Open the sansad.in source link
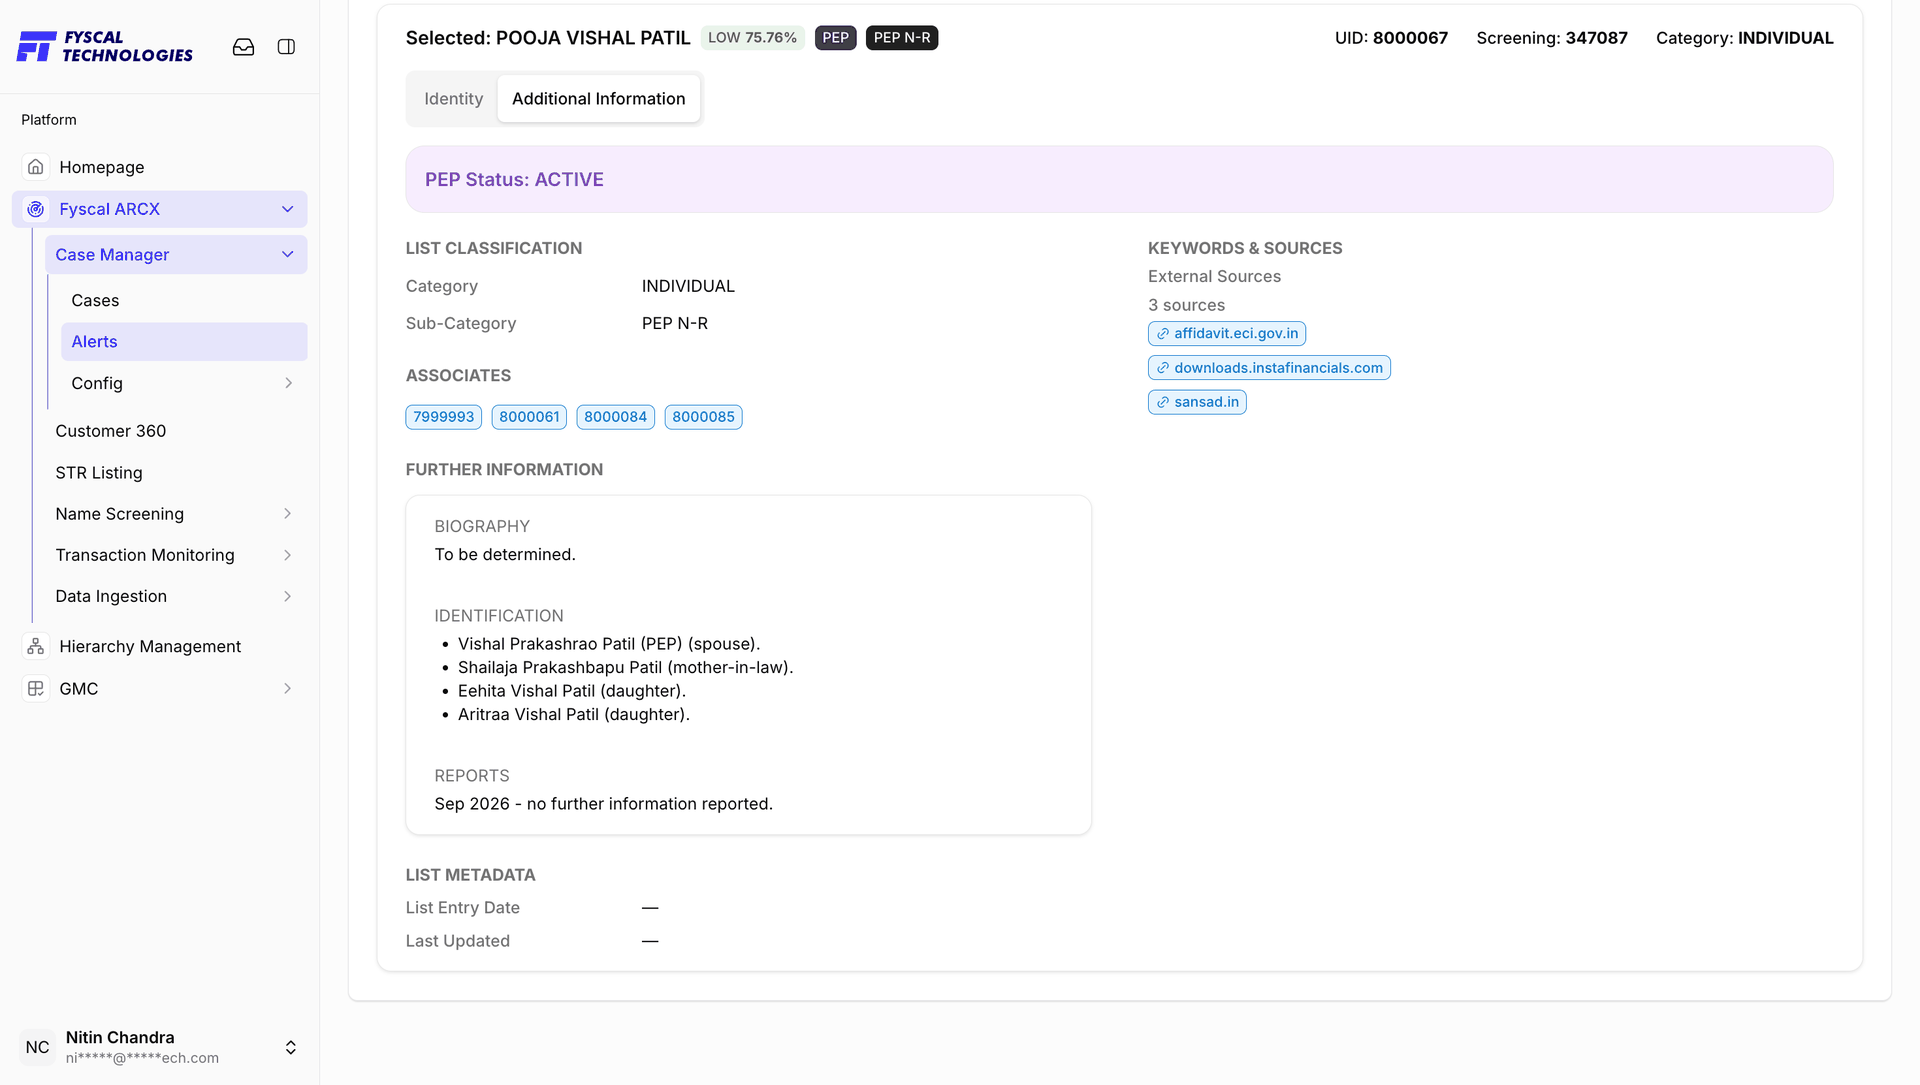Screen dimensions: 1920x1085 [1197, 402]
